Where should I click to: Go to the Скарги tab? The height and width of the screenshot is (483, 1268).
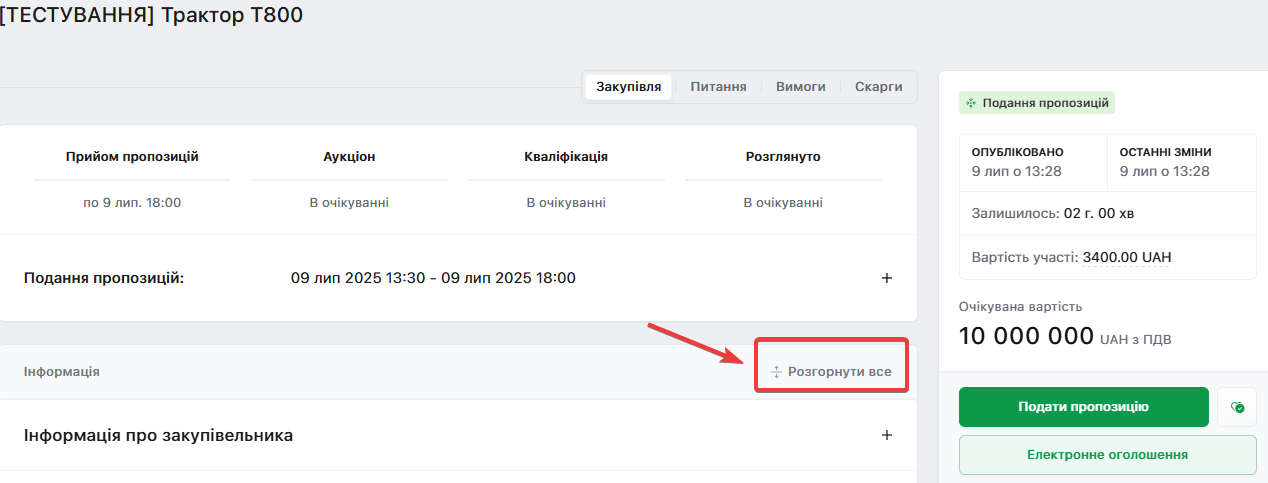click(x=878, y=87)
